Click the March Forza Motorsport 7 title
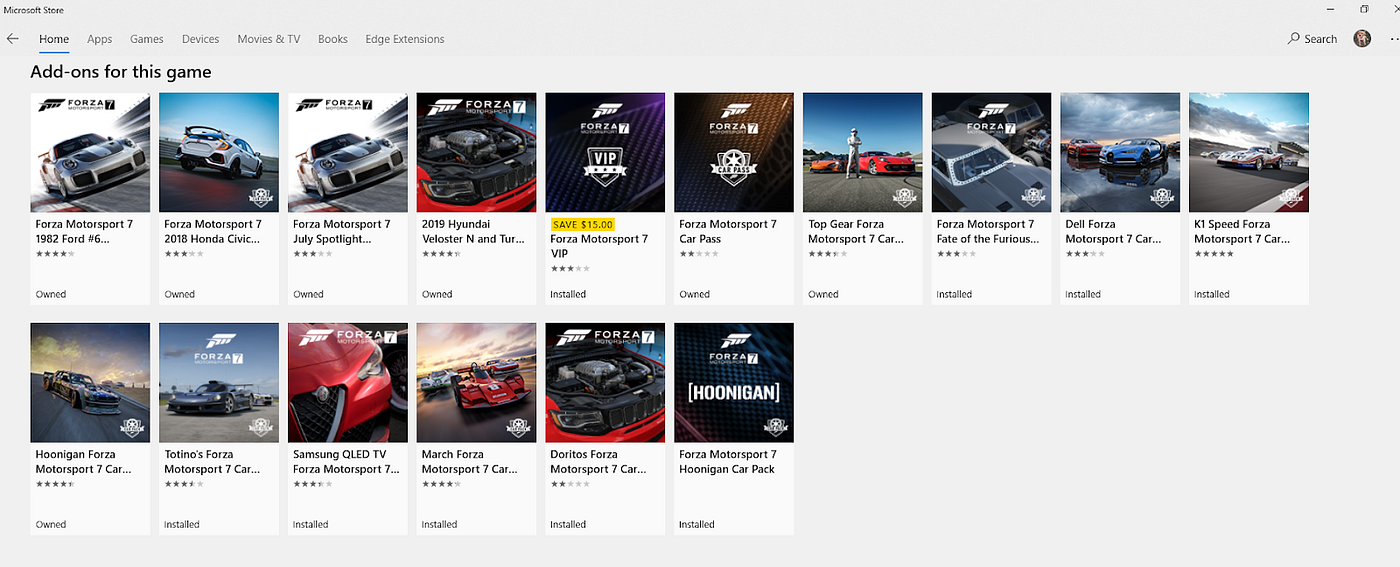The image size is (1400, 567). click(x=470, y=462)
